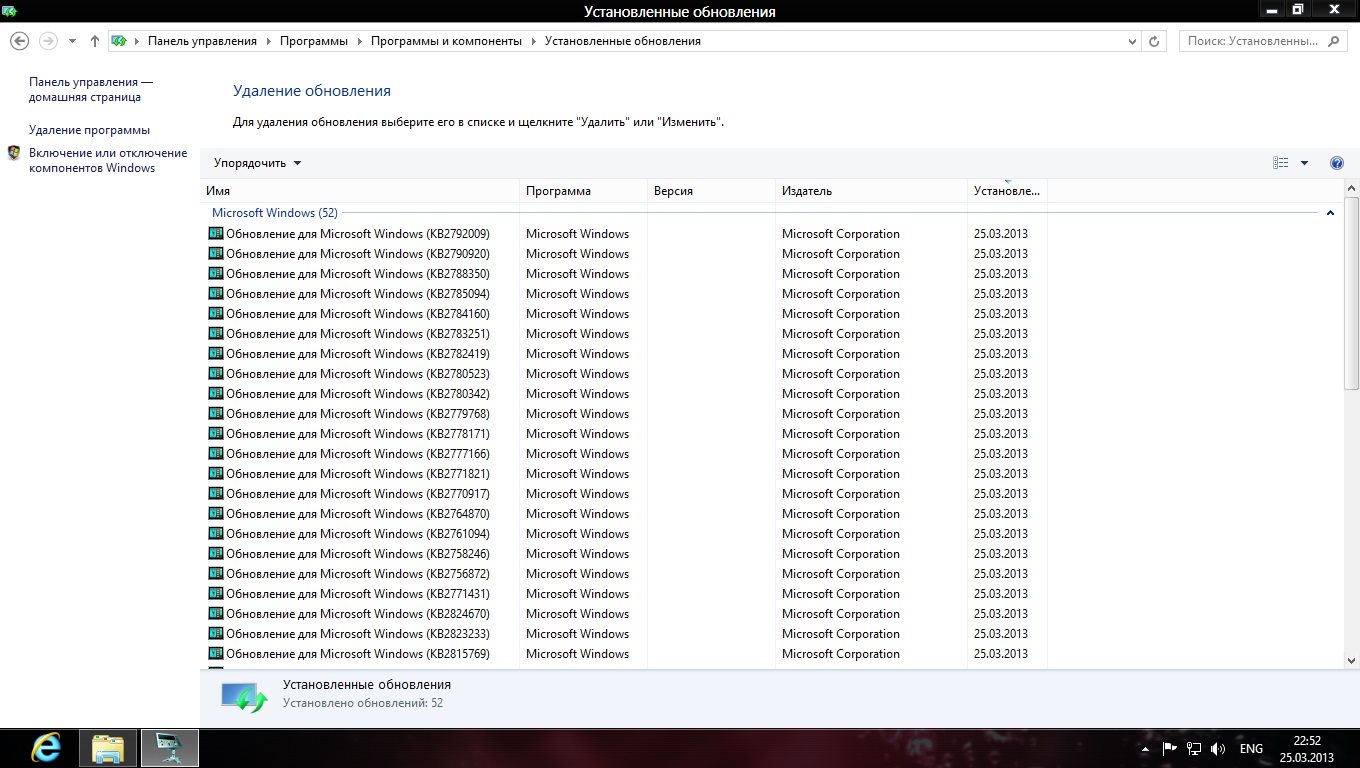Open Action Center flag icon
The width and height of the screenshot is (1360, 768).
pos(1169,749)
